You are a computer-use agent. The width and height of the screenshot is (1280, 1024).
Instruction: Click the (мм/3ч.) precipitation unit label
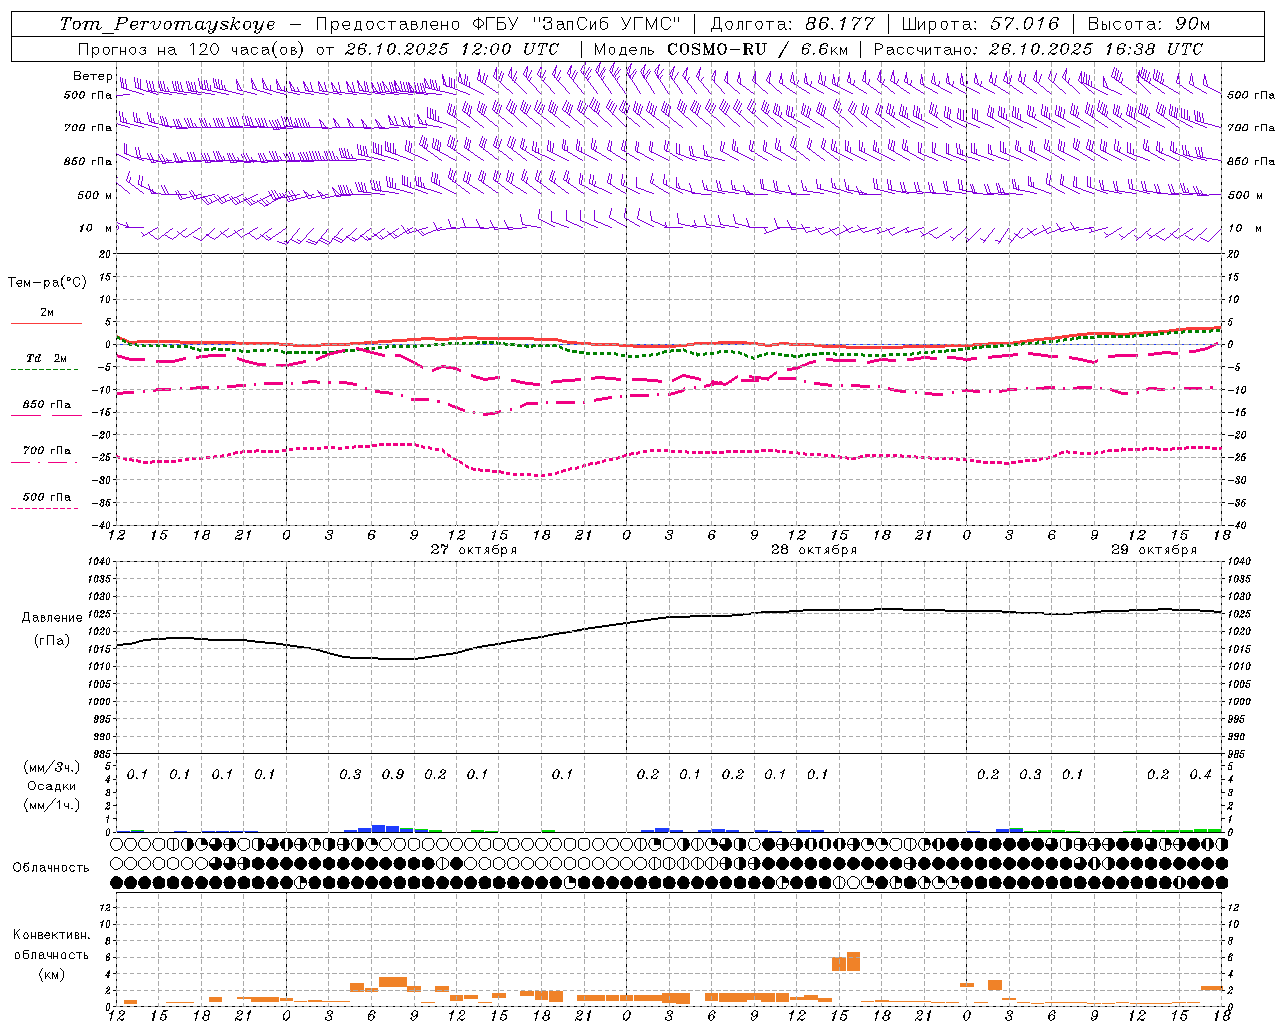point(52,767)
